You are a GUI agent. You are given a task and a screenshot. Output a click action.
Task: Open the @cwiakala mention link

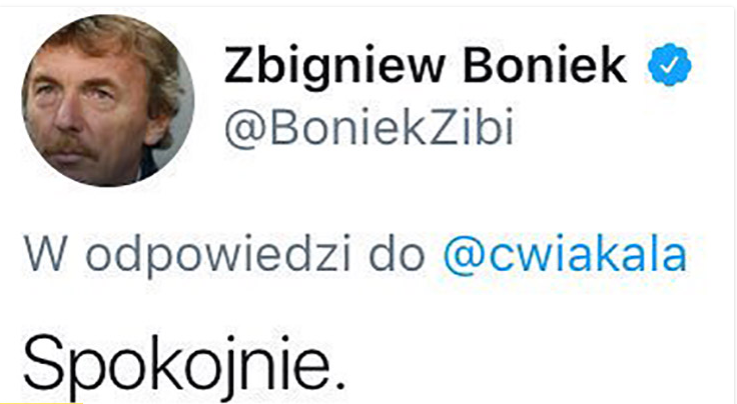tap(564, 256)
